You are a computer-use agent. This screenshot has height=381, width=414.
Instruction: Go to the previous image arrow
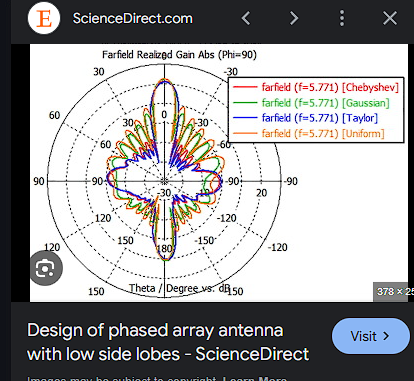coord(246,18)
